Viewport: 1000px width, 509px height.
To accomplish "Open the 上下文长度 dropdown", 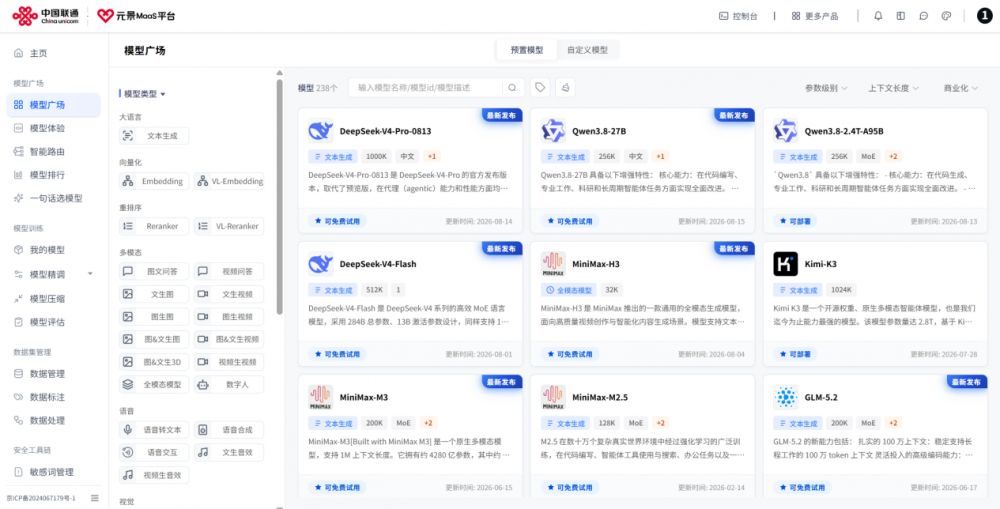I will [893, 88].
